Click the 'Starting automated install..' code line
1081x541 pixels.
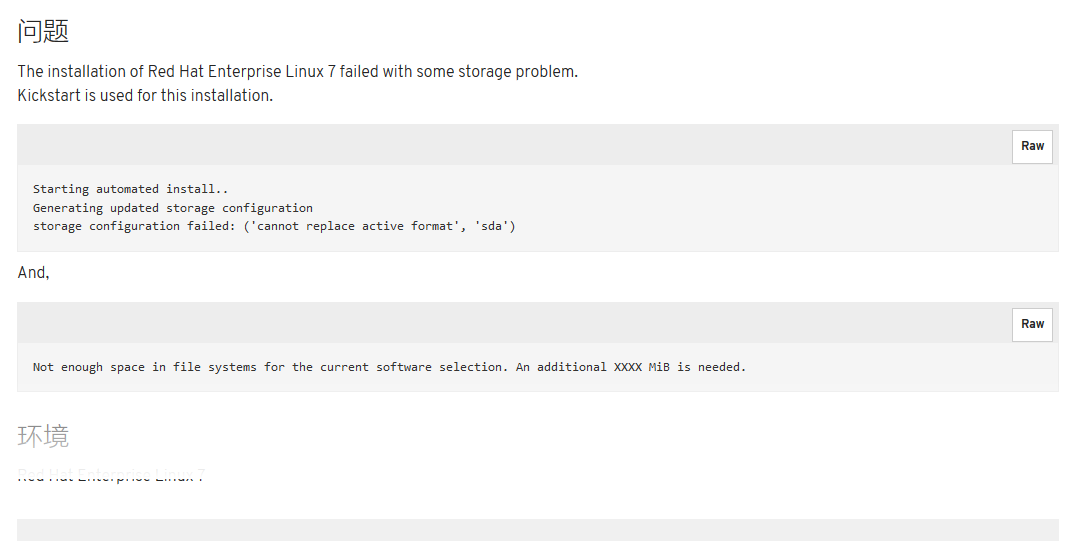pos(130,189)
